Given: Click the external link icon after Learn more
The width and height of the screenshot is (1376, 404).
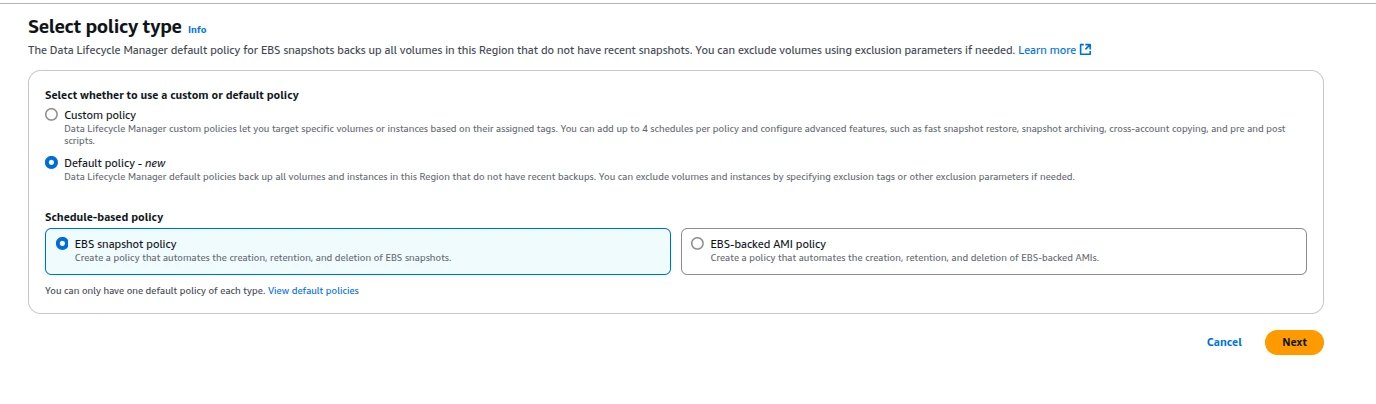Looking at the screenshot, I should click(1086, 50).
